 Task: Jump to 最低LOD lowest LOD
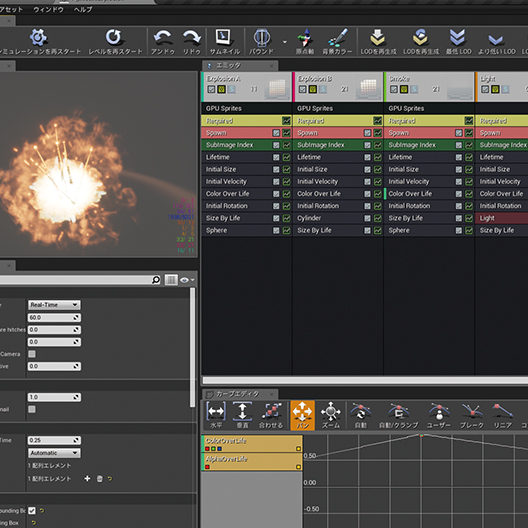pyautogui.click(x=458, y=37)
